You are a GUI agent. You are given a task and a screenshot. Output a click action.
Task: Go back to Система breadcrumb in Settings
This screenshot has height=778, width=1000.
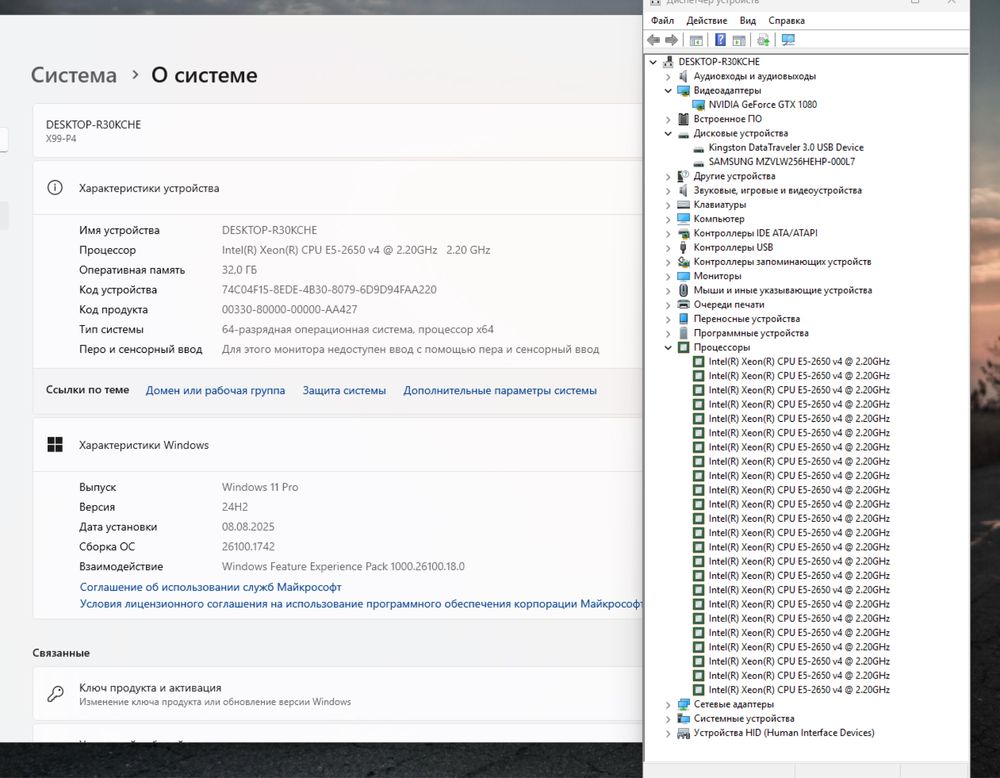74,75
